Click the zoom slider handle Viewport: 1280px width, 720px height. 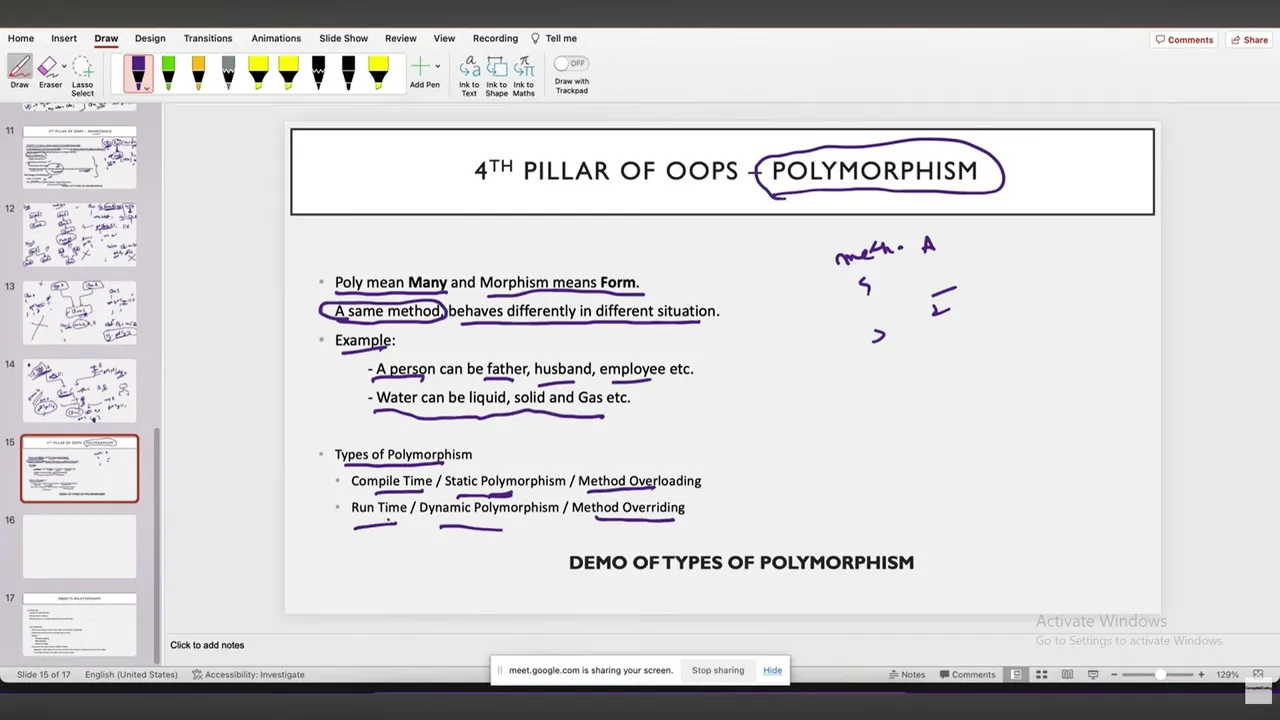pos(1161,674)
